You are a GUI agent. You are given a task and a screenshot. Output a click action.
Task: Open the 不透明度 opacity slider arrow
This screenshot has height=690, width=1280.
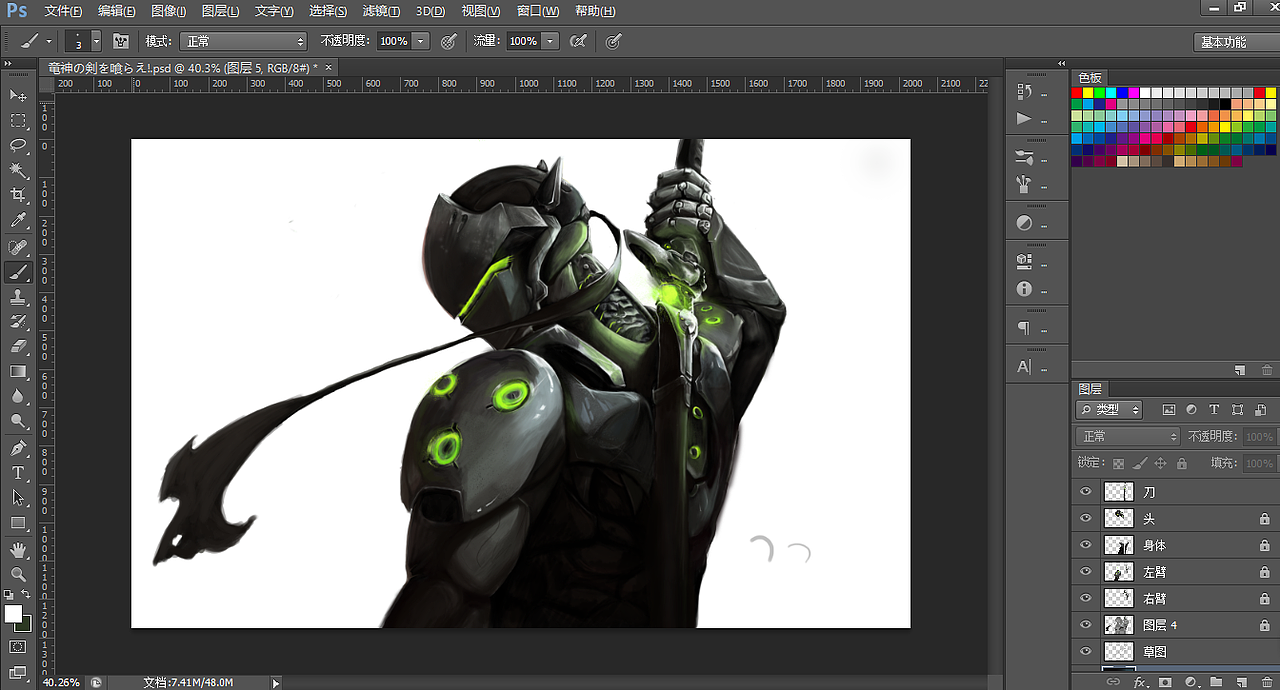pos(420,41)
